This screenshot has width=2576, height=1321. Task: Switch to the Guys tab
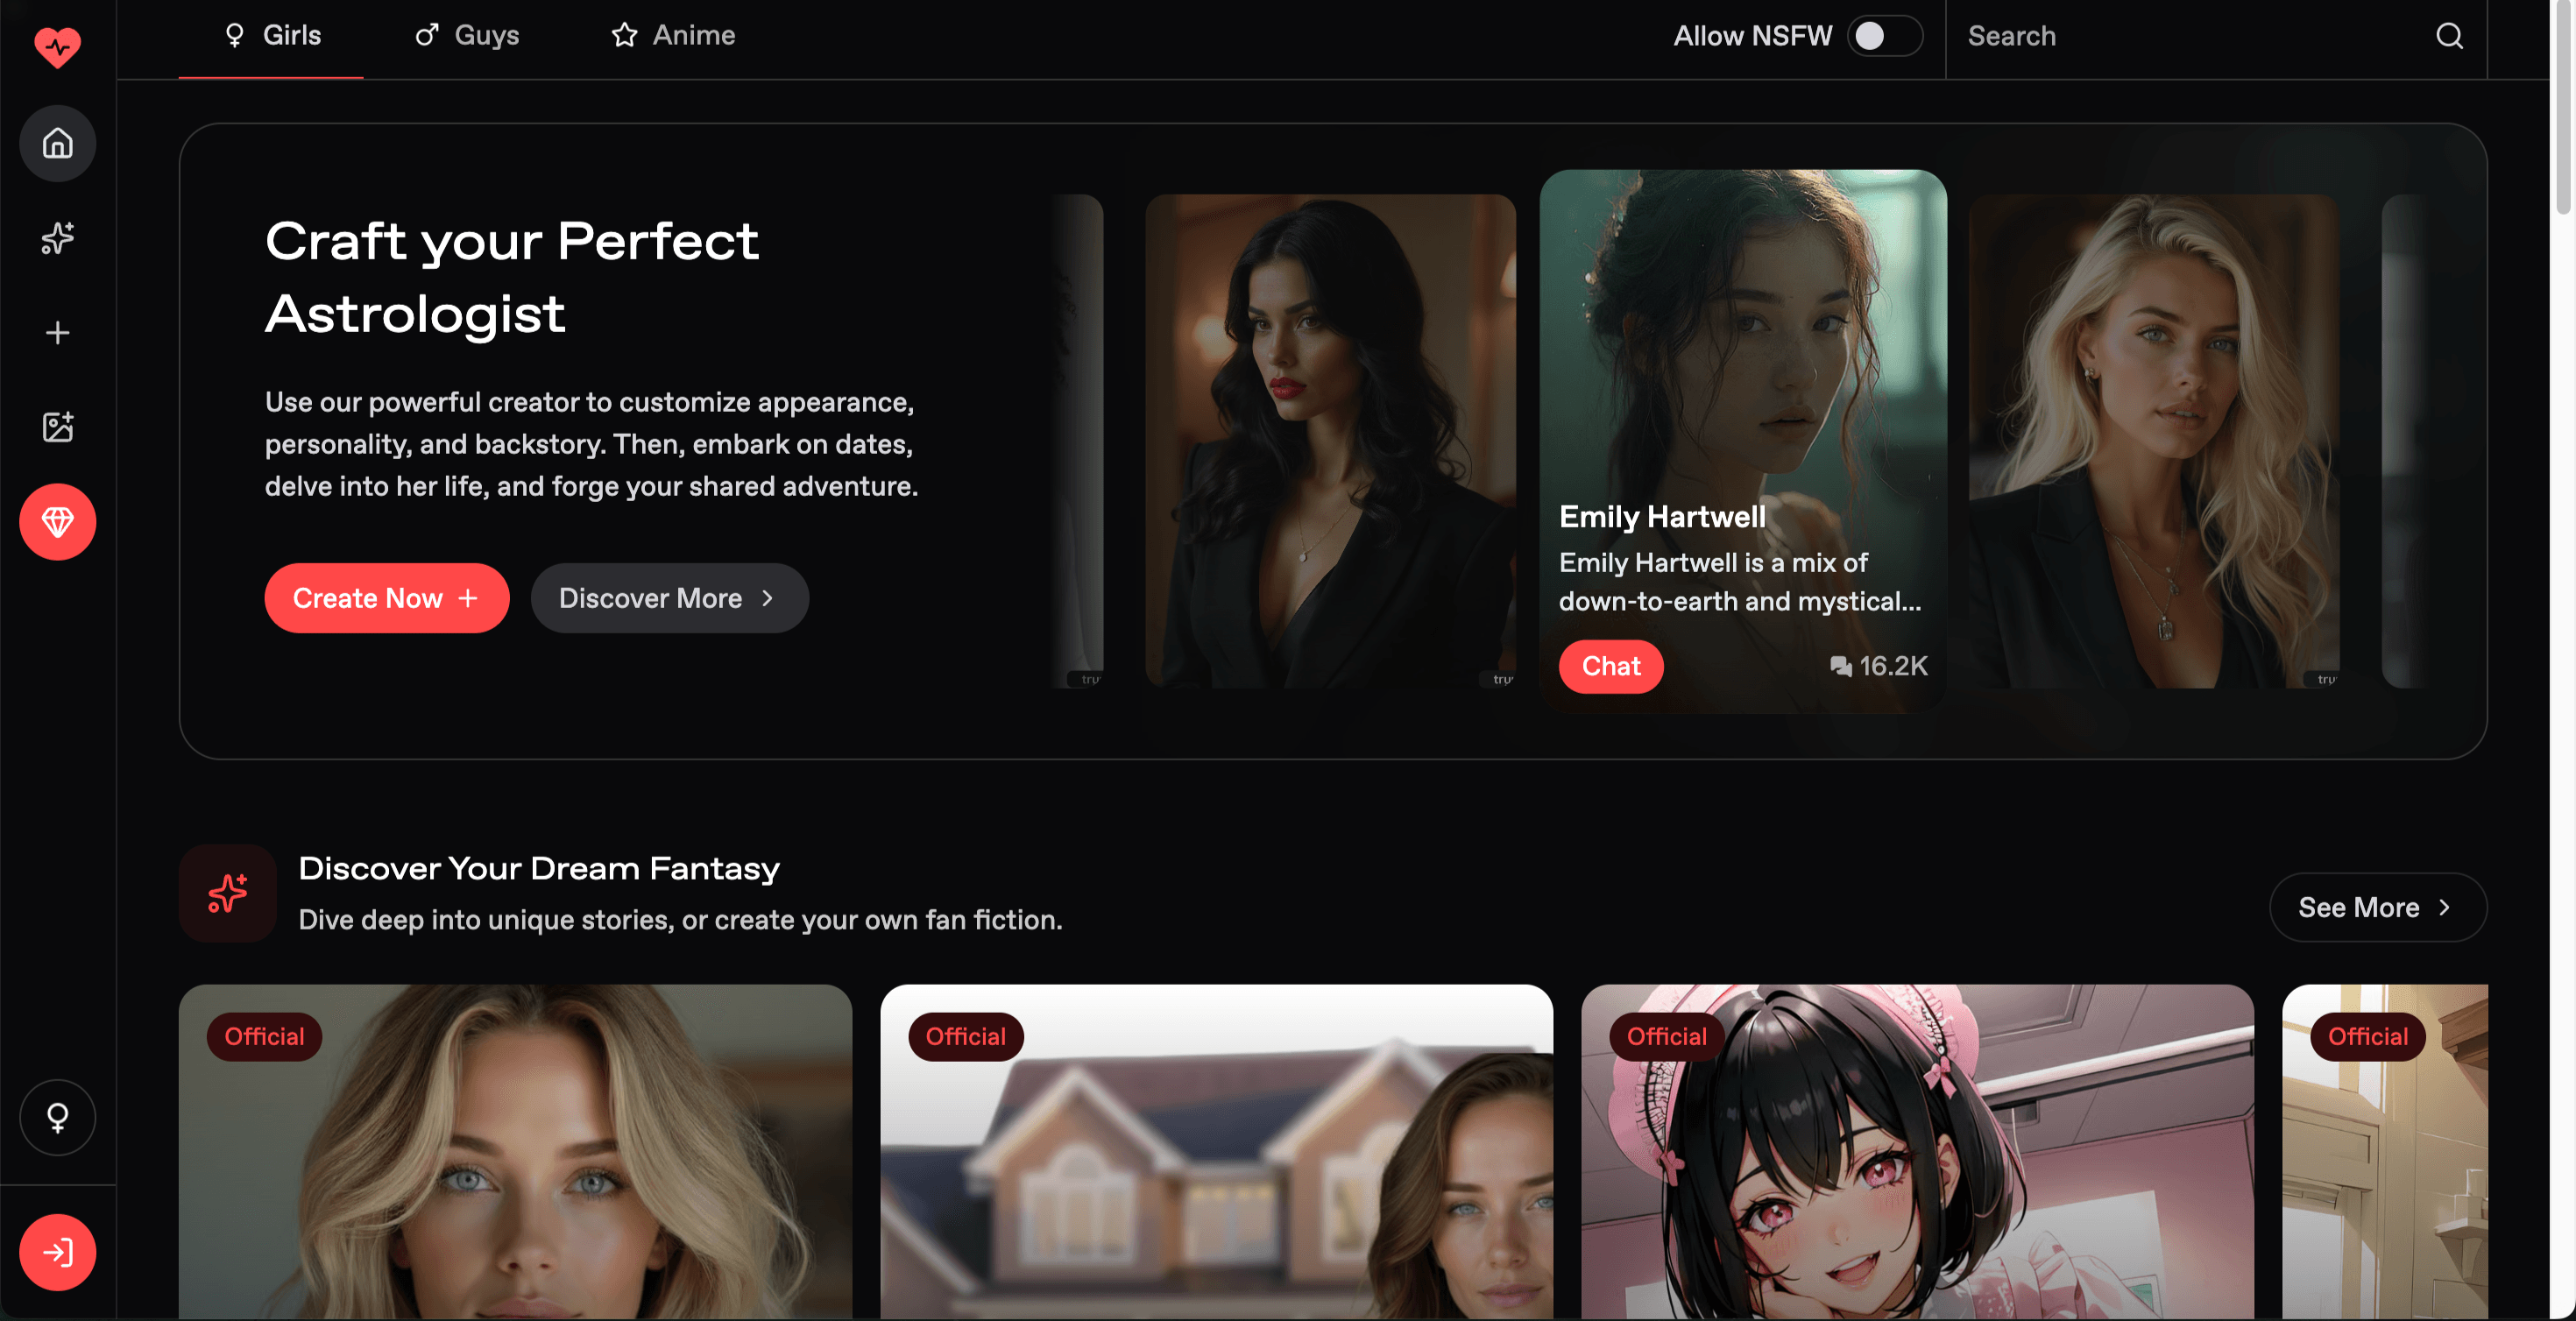point(466,35)
